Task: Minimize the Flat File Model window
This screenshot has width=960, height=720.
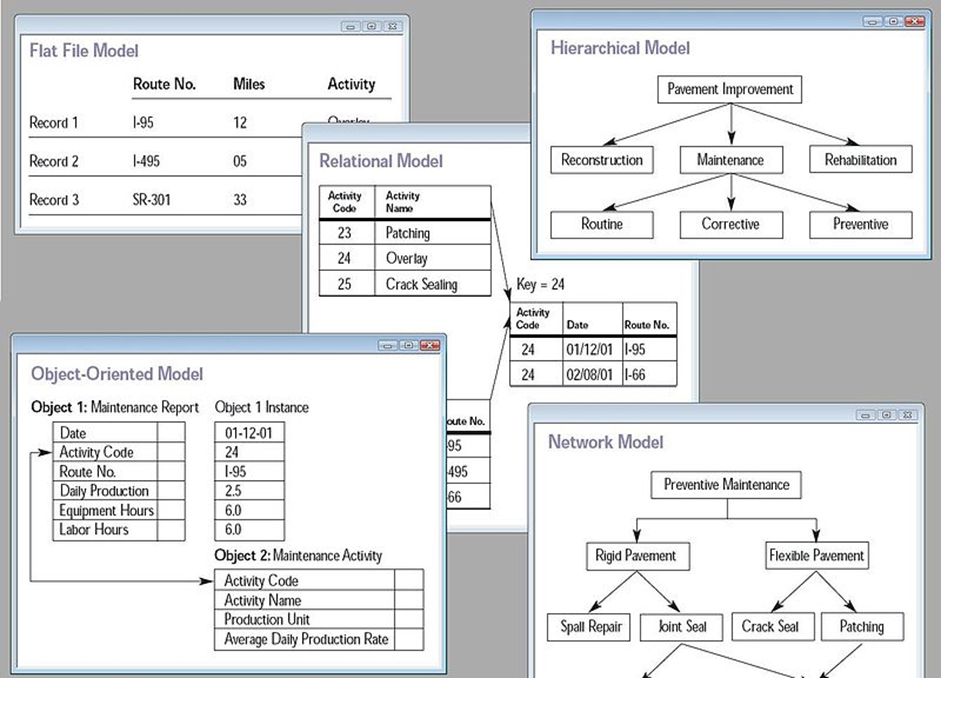Action: click(350, 26)
